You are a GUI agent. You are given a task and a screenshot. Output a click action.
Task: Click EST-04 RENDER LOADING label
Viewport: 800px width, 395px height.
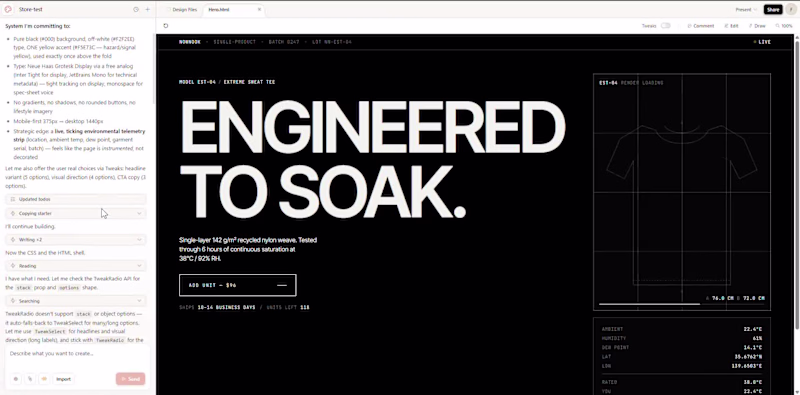(x=631, y=83)
